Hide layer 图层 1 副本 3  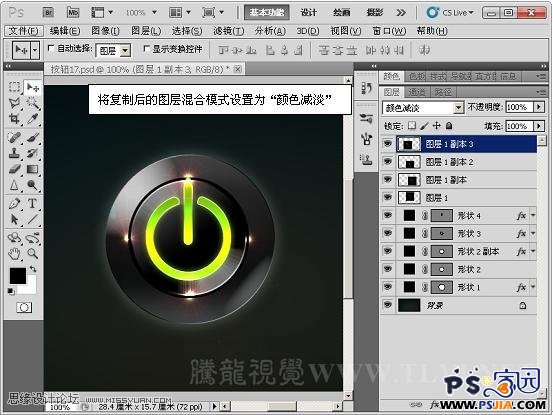pos(388,144)
